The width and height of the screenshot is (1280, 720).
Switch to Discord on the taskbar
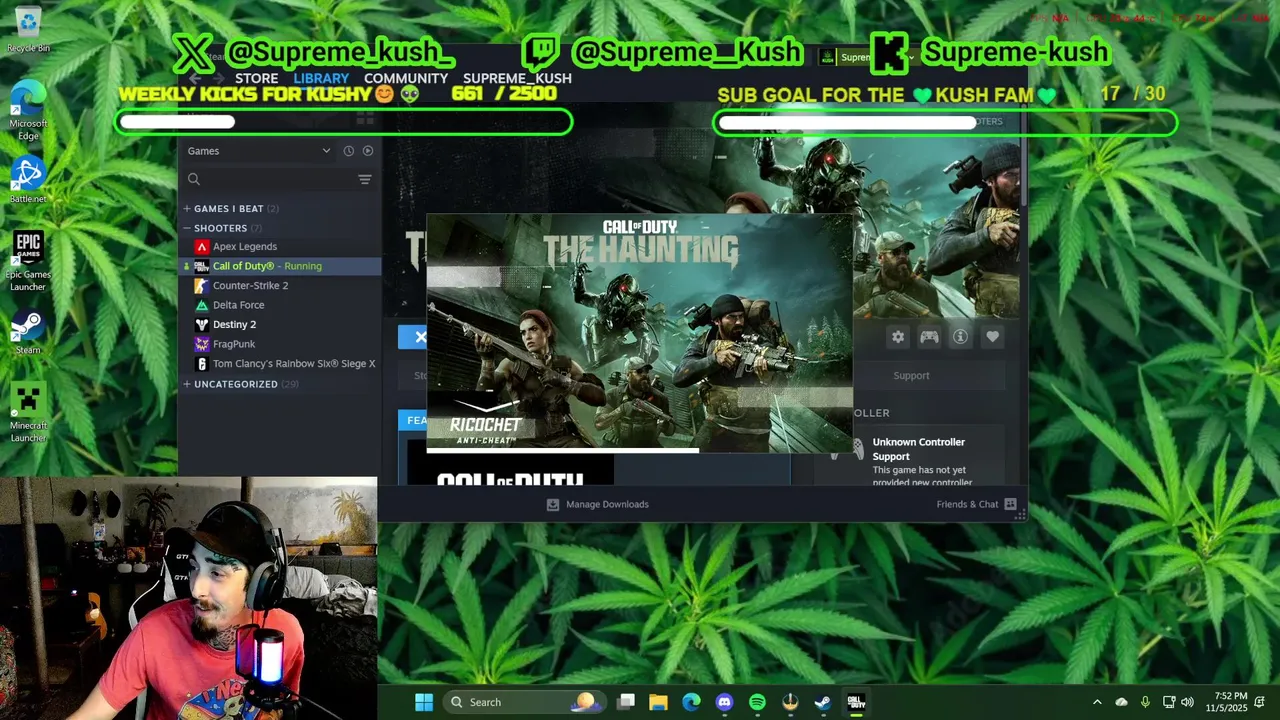click(x=724, y=702)
